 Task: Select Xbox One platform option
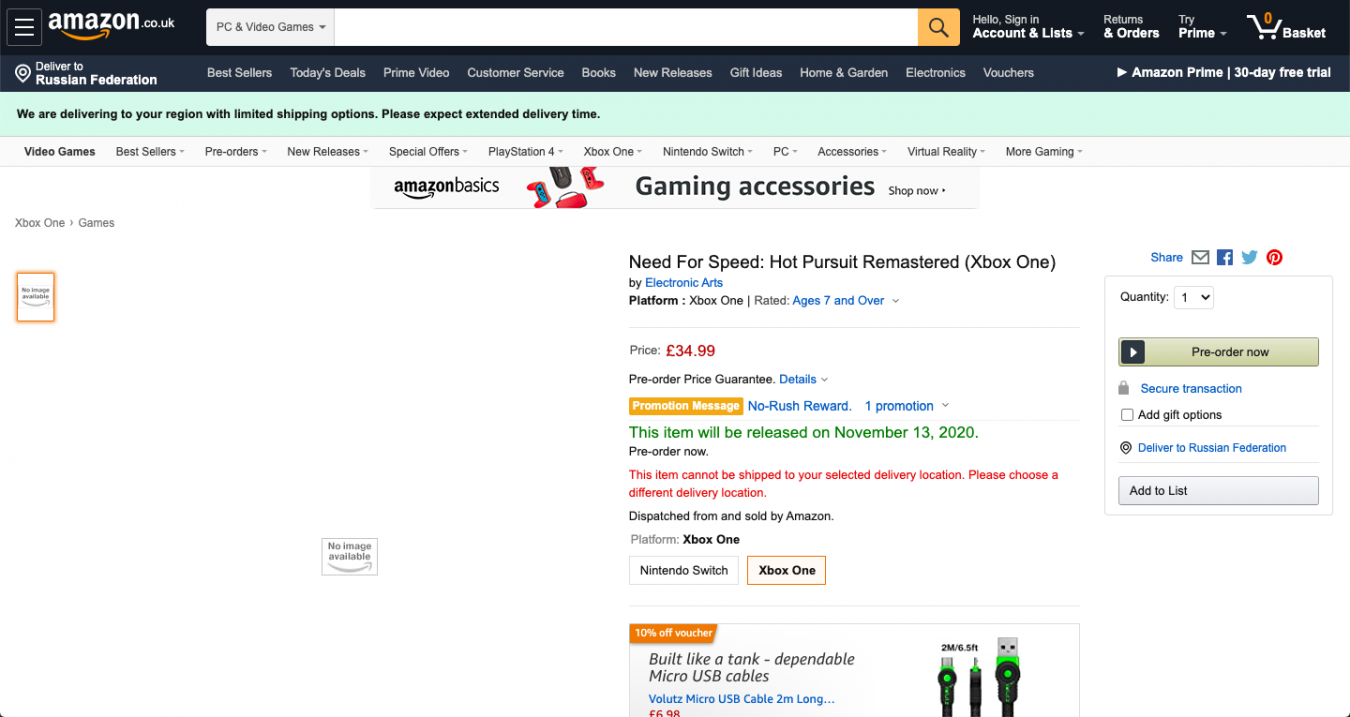(x=786, y=570)
